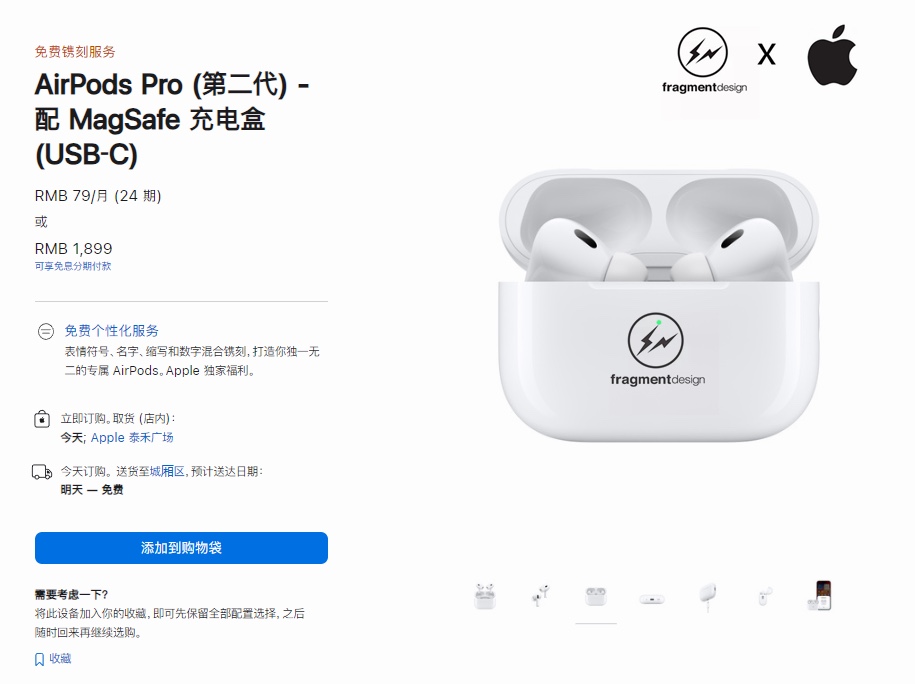The image size is (915, 684).
Task: Save the configuration with the 收藏 link
Action: tap(60, 658)
